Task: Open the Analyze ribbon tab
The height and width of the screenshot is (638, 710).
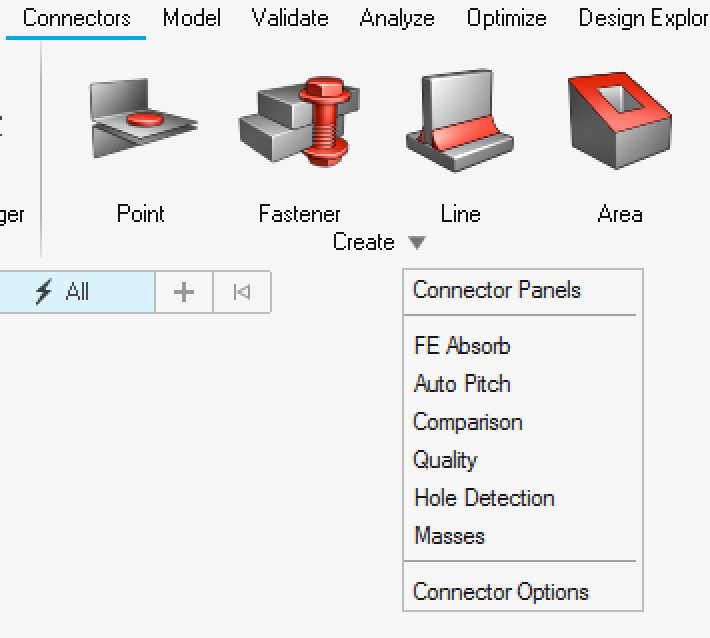Action: (397, 19)
